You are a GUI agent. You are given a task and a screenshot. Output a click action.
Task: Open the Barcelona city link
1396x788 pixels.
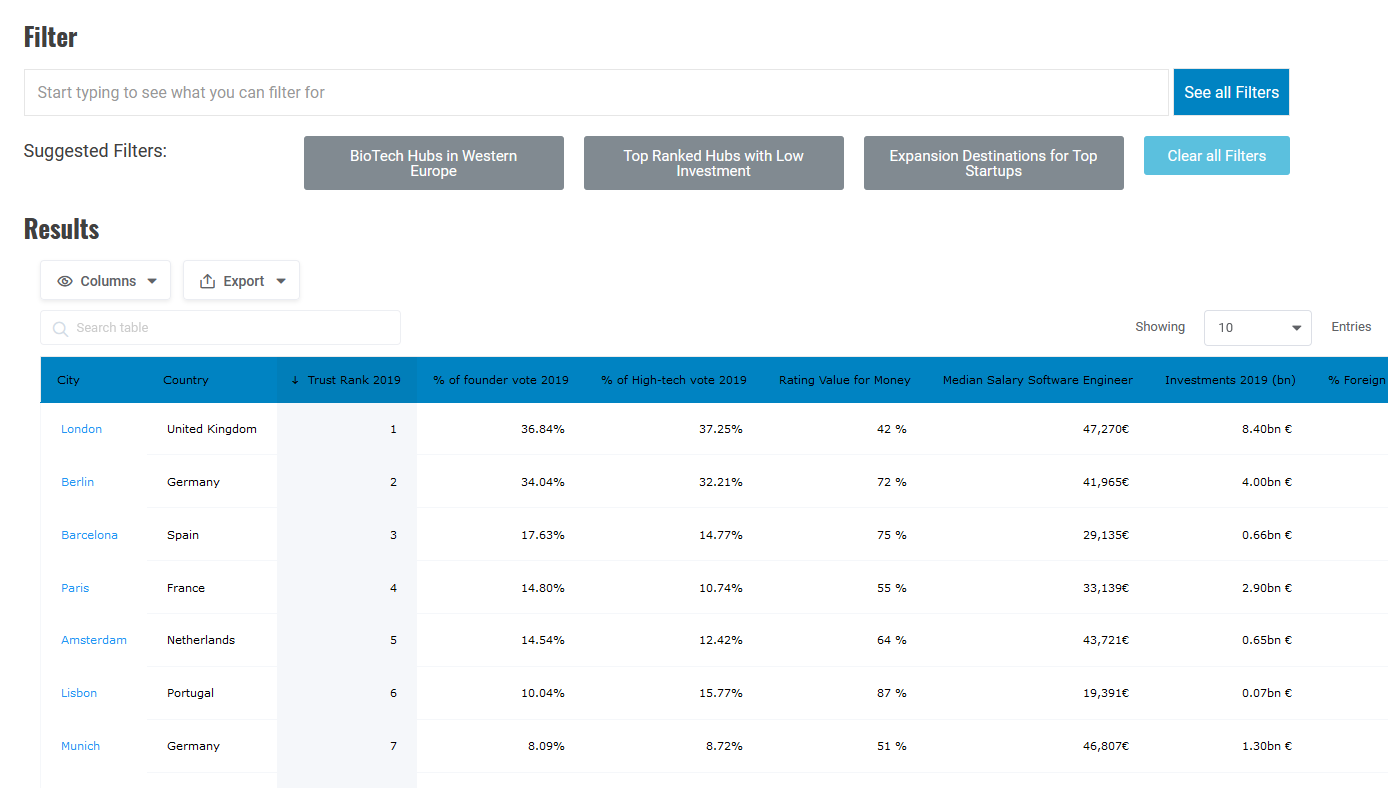pyautogui.click(x=89, y=535)
